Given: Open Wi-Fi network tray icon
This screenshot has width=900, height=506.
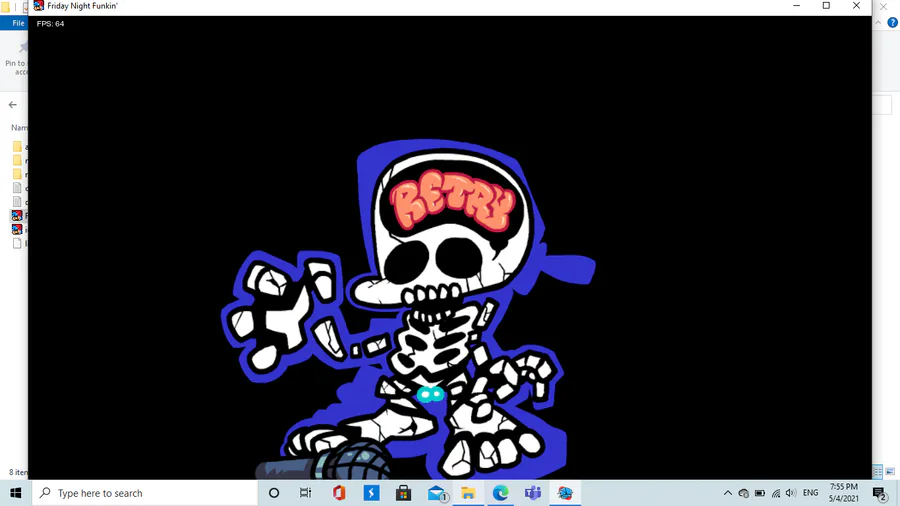Looking at the screenshot, I should click(775, 493).
